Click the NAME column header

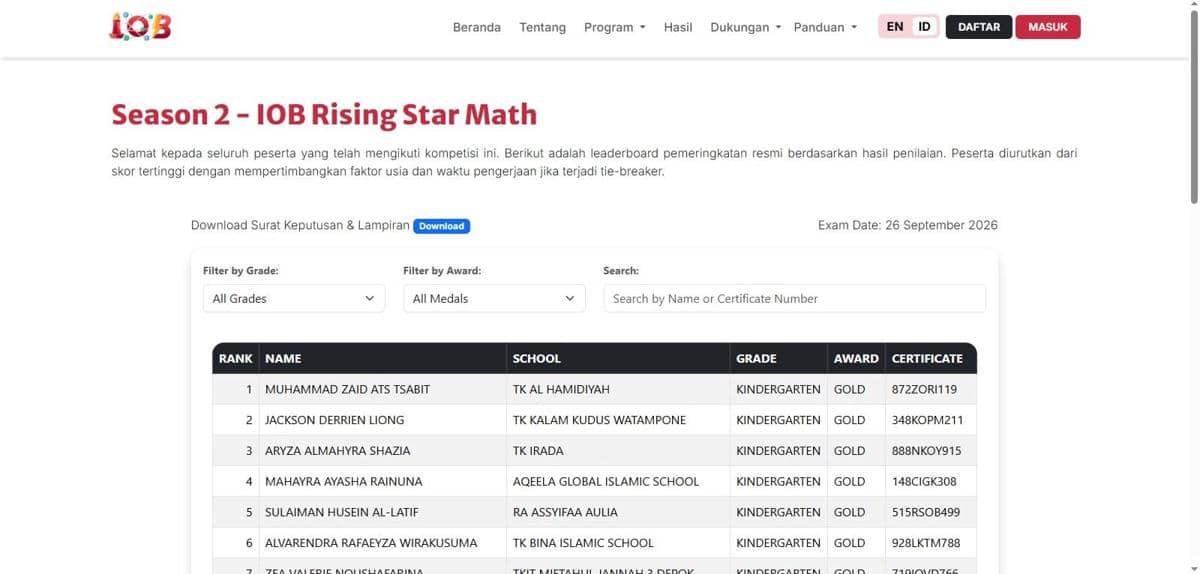click(383, 358)
